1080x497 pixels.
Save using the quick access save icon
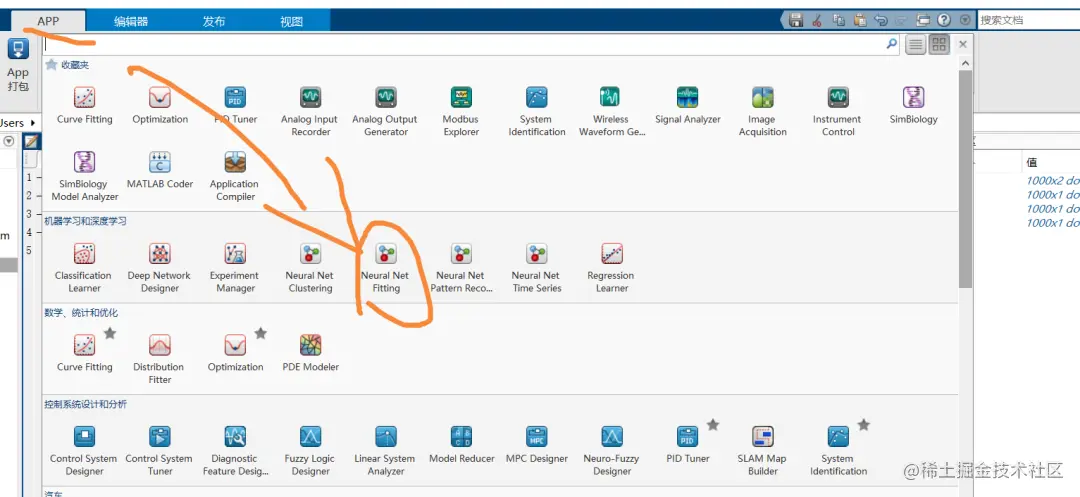796,21
